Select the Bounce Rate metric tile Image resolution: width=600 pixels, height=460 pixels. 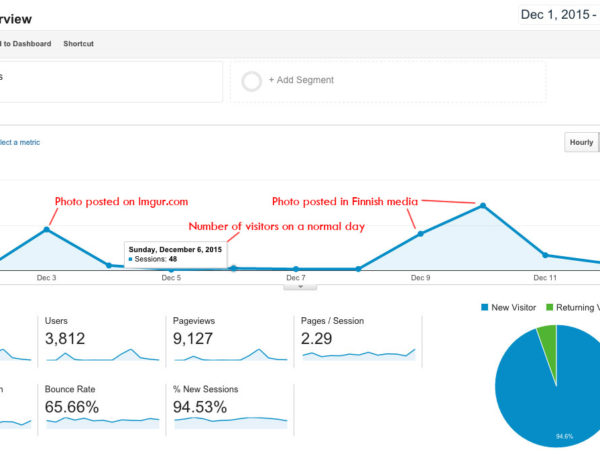102,409
